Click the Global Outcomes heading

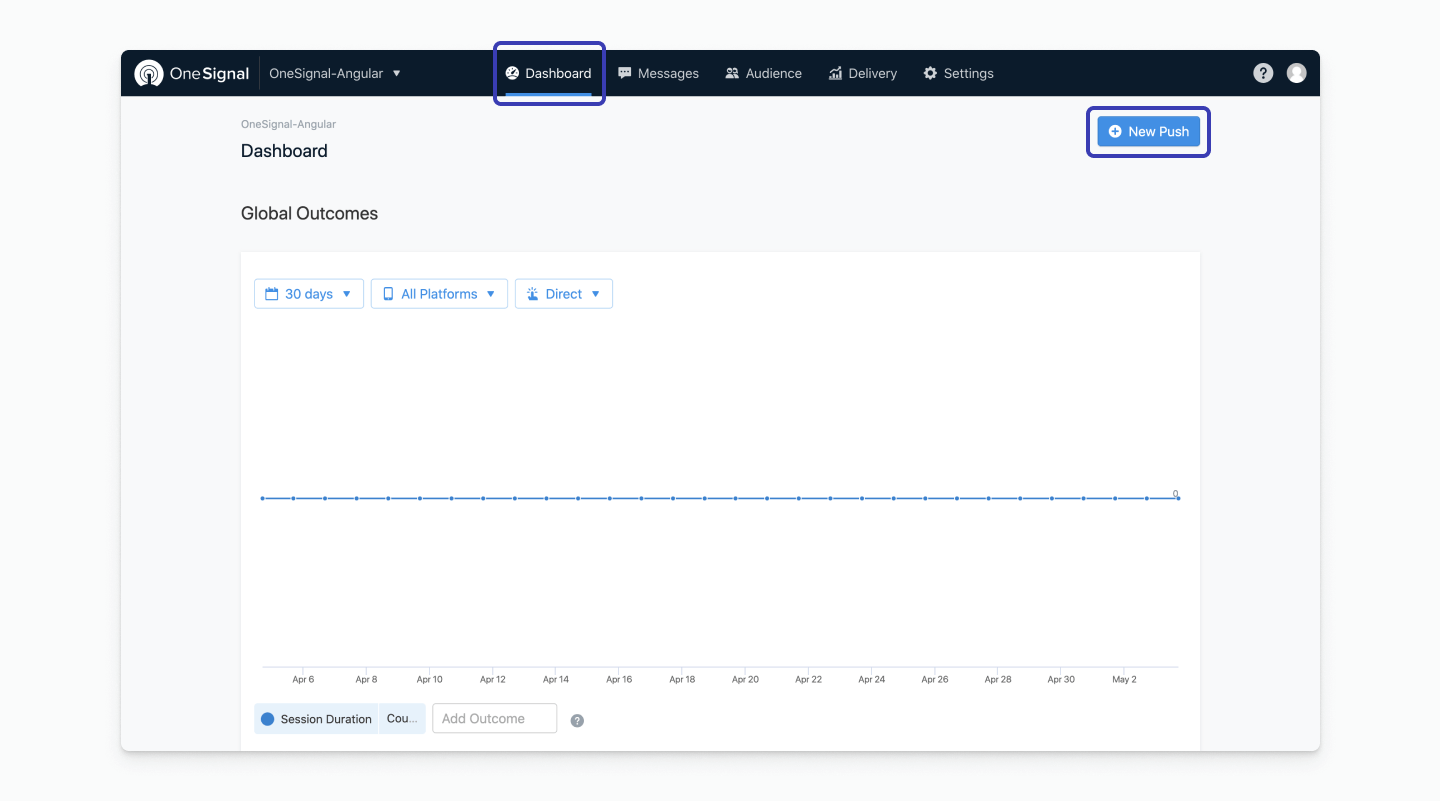309,213
